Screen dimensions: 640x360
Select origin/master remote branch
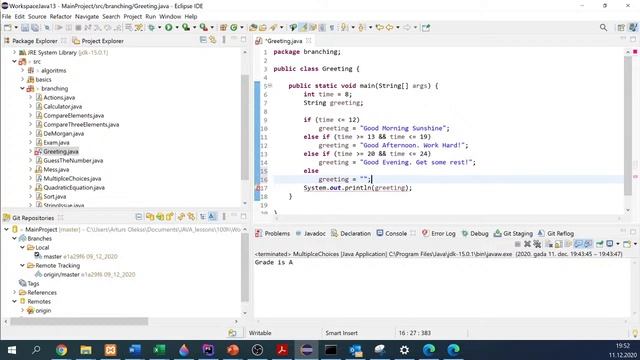pyautogui.click(x=61, y=274)
